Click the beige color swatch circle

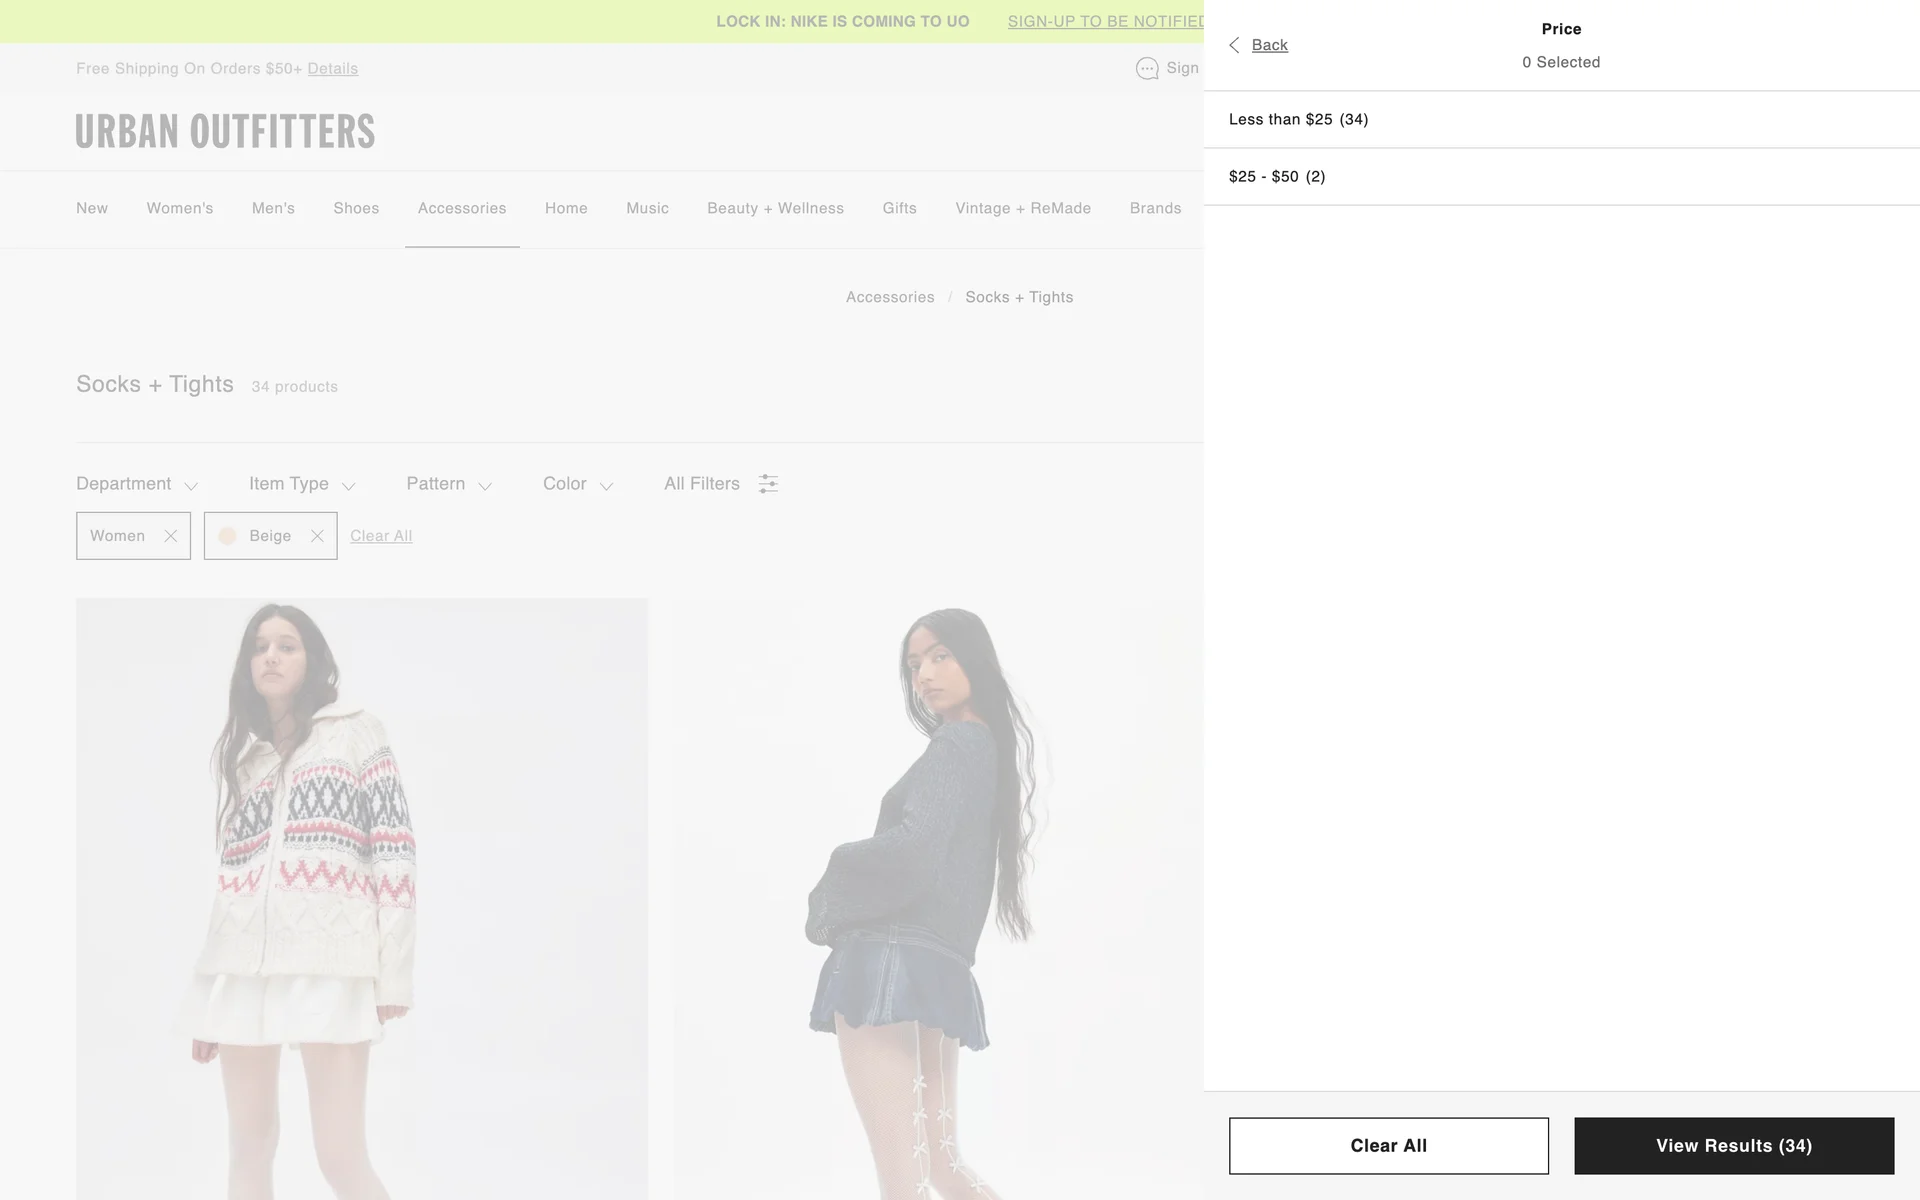(x=228, y=536)
